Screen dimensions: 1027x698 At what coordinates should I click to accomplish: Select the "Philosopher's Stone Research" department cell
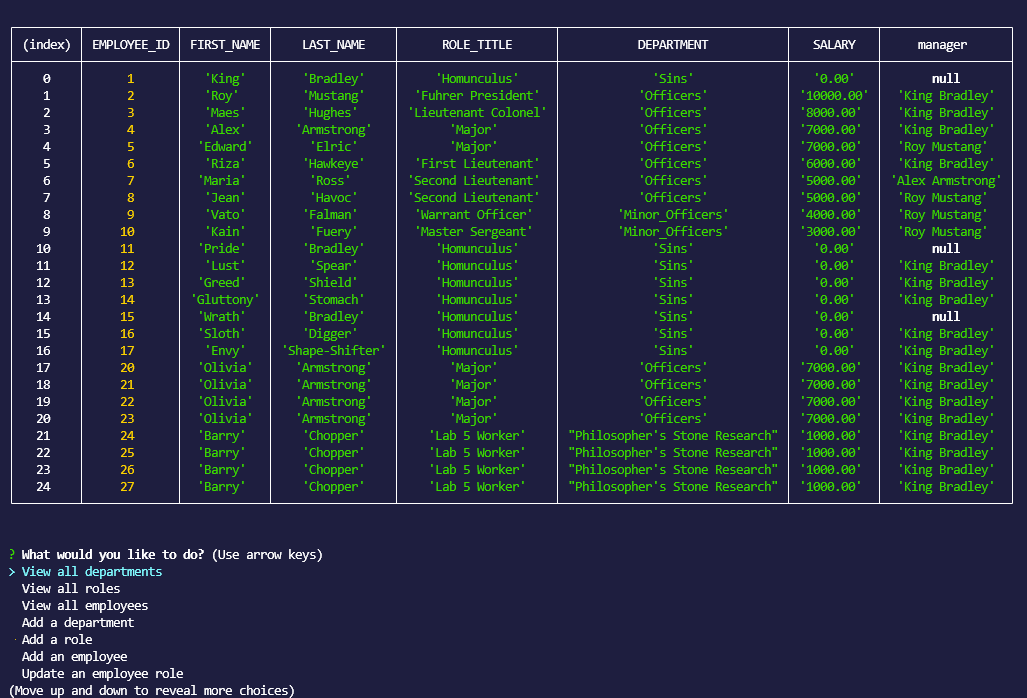click(x=672, y=435)
